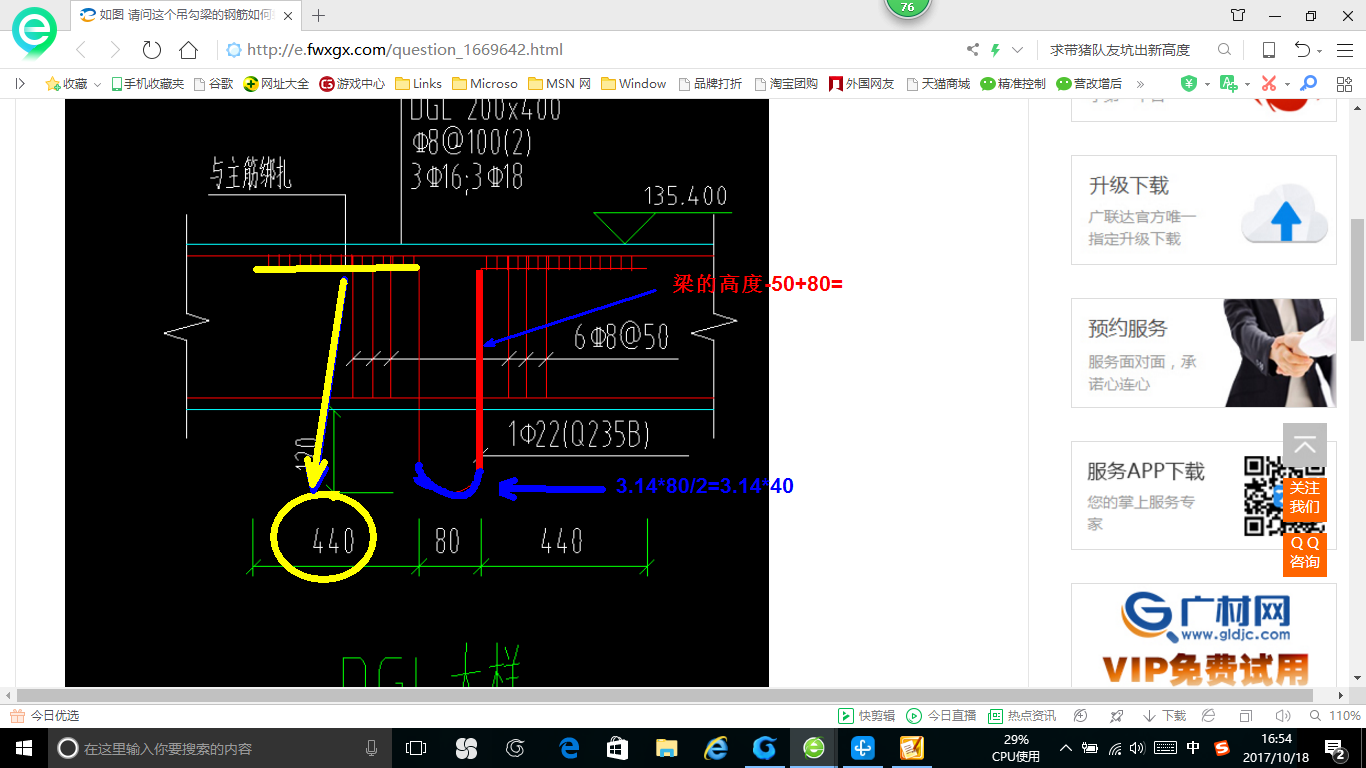This screenshot has width=1366, height=768.
Task: Open 快剪辑 in the status bar
Action: [866, 716]
